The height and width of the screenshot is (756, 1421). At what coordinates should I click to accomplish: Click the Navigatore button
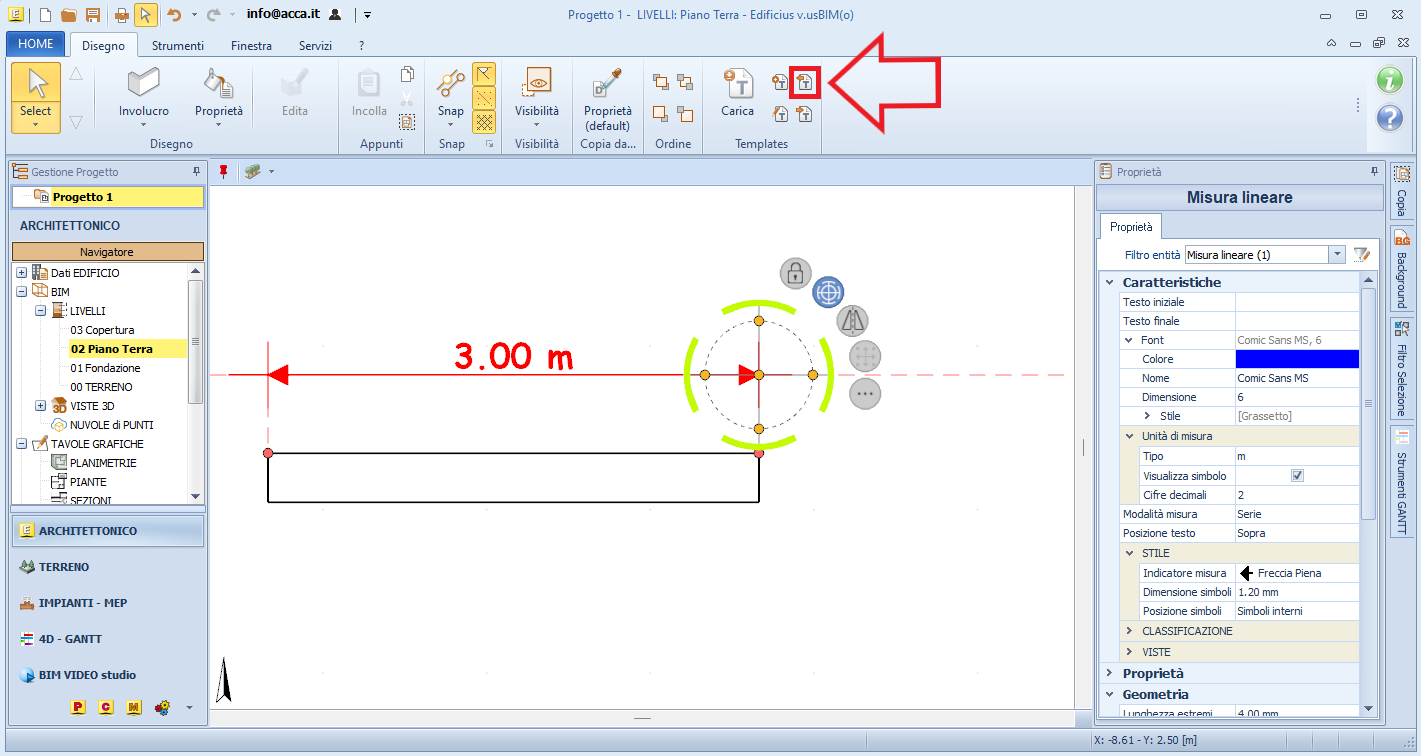[107, 252]
